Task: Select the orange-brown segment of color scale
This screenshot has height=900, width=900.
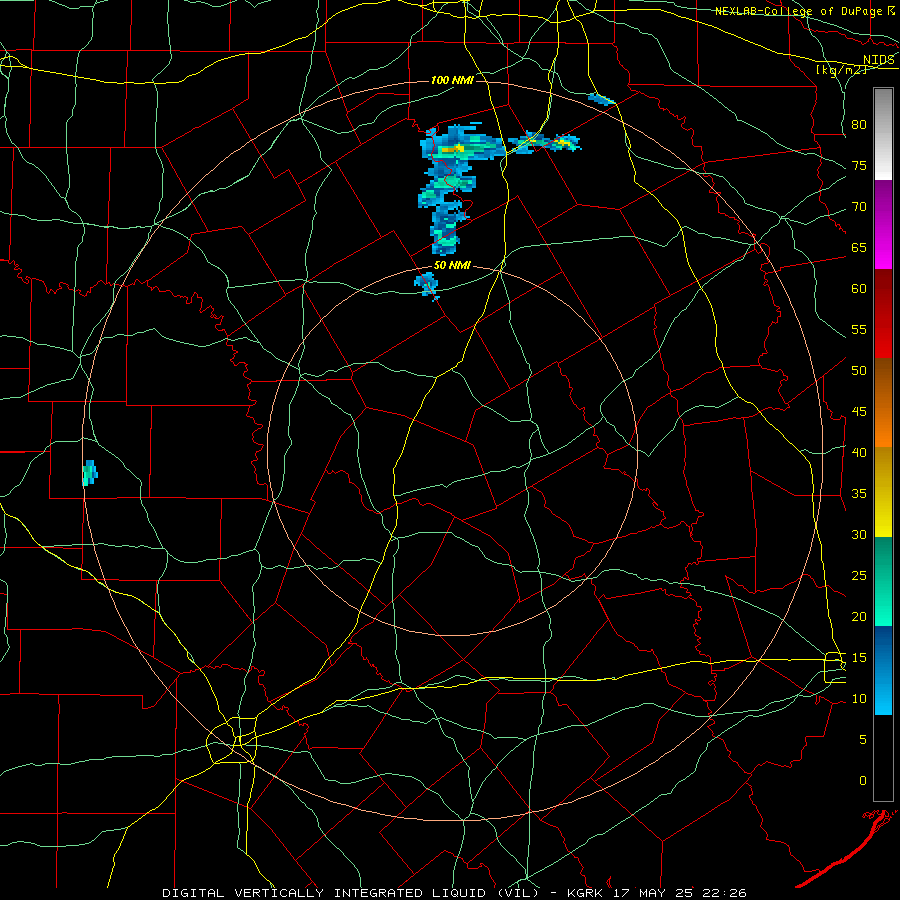Action: tap(883, 403)
